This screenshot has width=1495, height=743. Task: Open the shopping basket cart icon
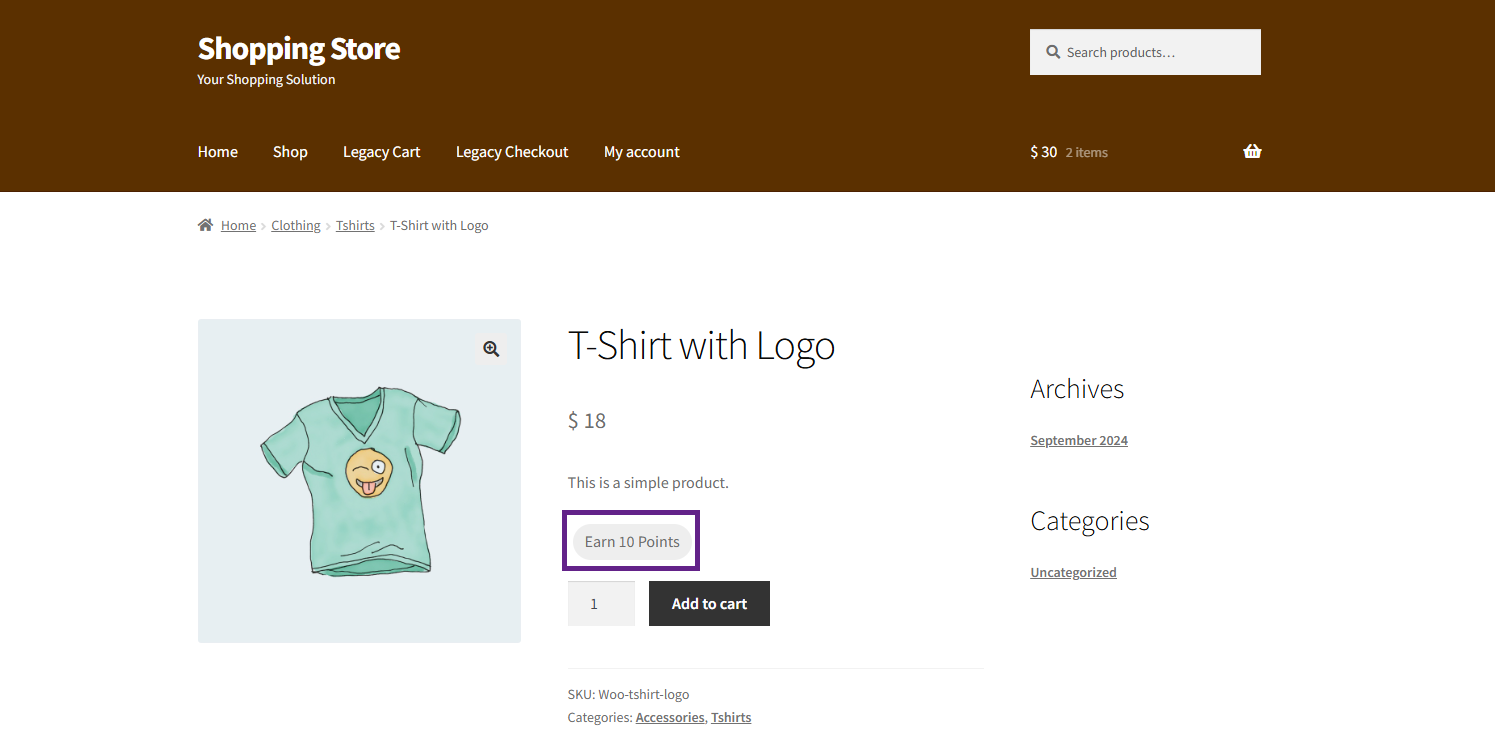pyautogui.click(x=1251, y=152)
